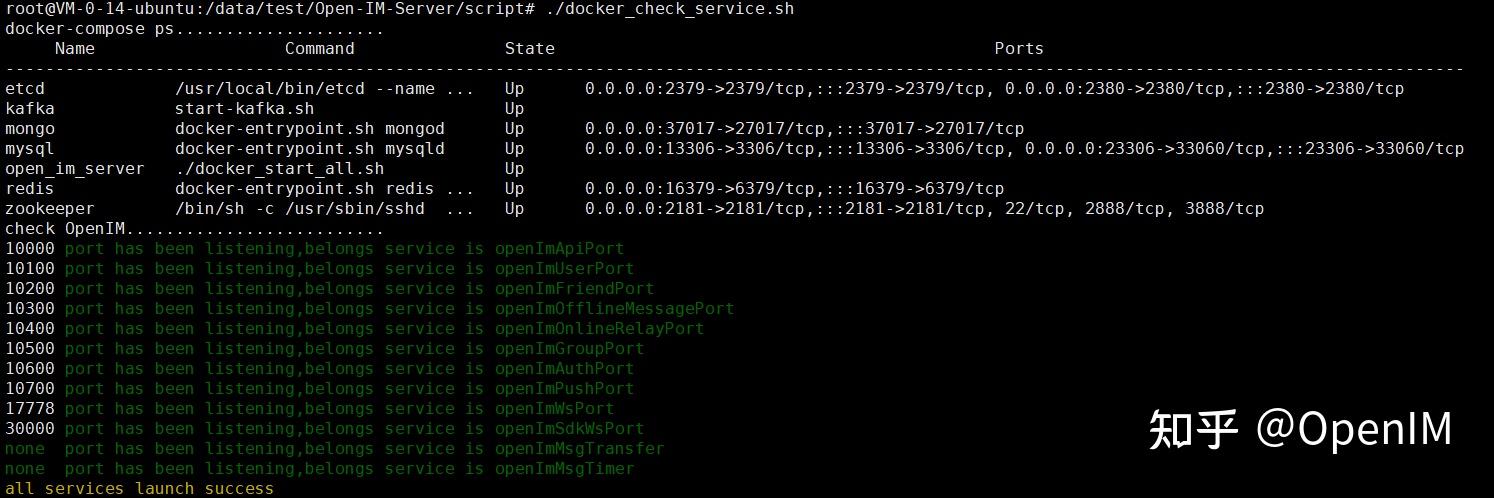The width and height of the screenshot is (1494, 498).
Task: Click the Ports column header
Action: (x=1018, y=48)
